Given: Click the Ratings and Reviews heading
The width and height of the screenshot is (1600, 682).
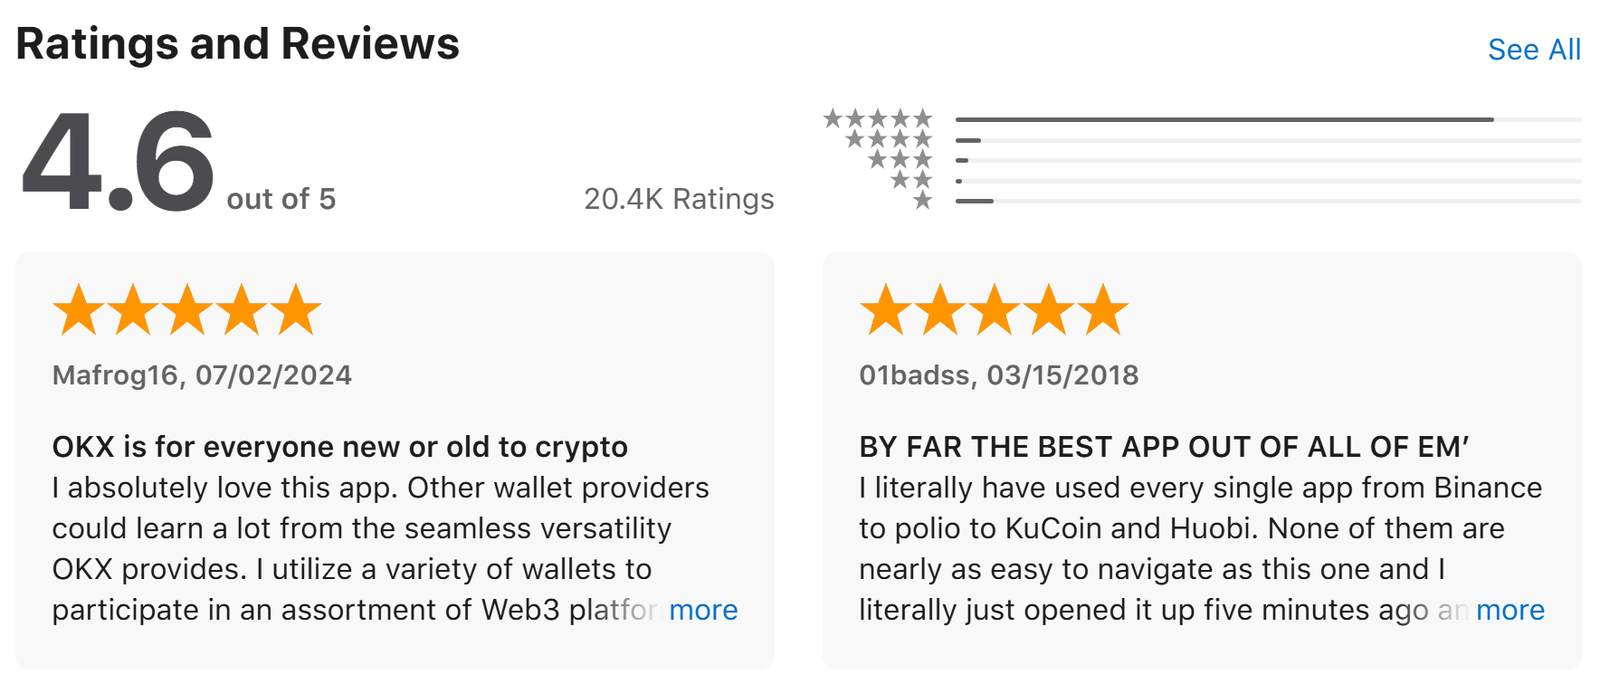Looking at the screenshot, I should click(239, 43).
